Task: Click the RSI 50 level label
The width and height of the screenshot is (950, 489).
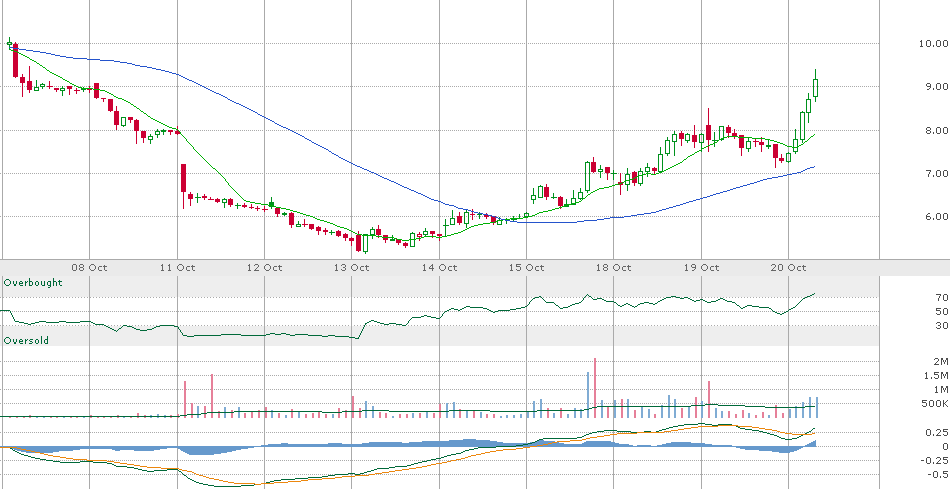Action: point(942,311)
